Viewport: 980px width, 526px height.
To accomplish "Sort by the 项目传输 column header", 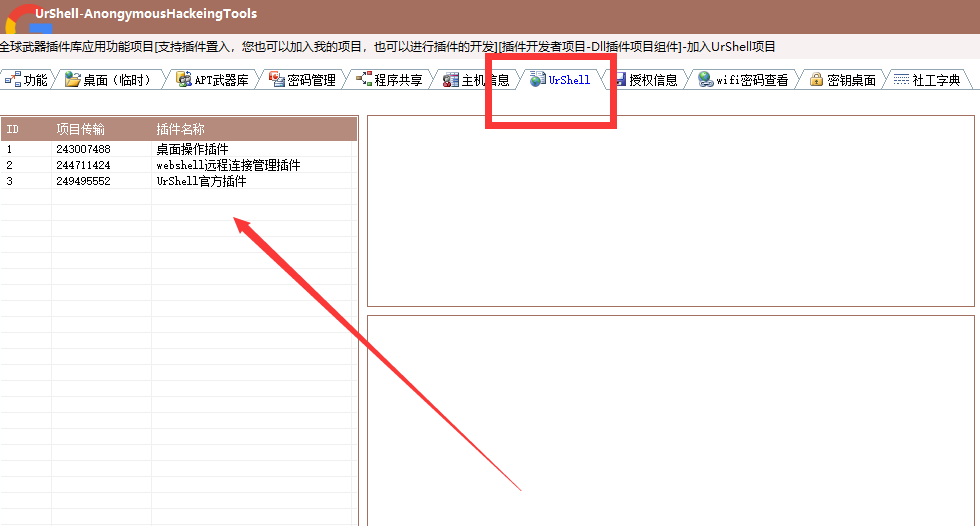I will click(x=101, y=129).
